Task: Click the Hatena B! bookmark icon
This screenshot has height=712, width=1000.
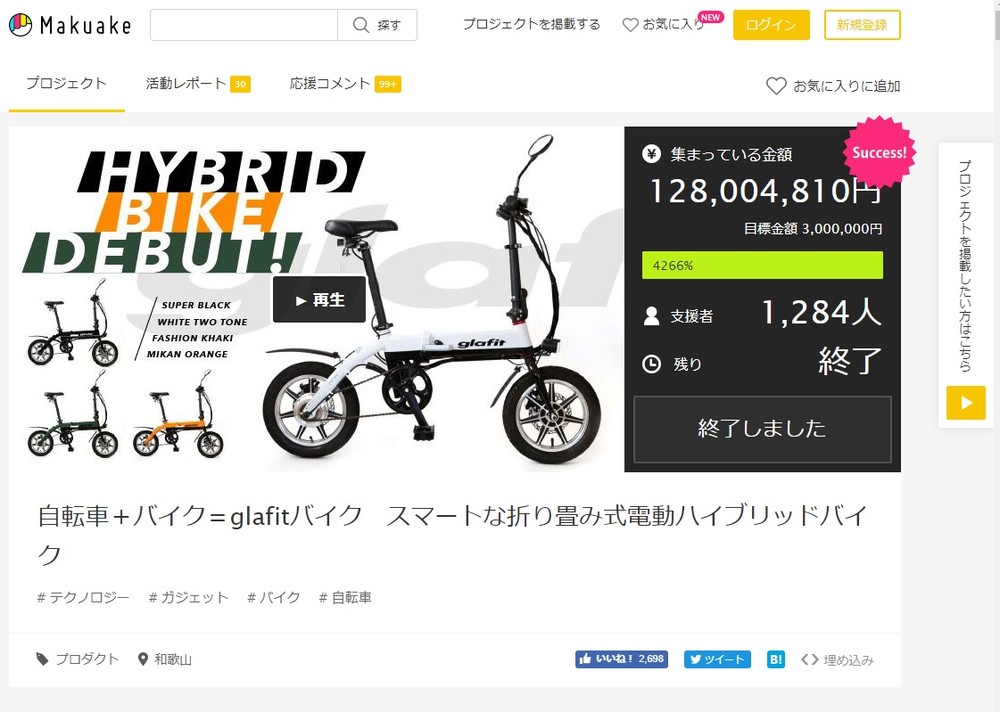Action: tap(776, 659)
